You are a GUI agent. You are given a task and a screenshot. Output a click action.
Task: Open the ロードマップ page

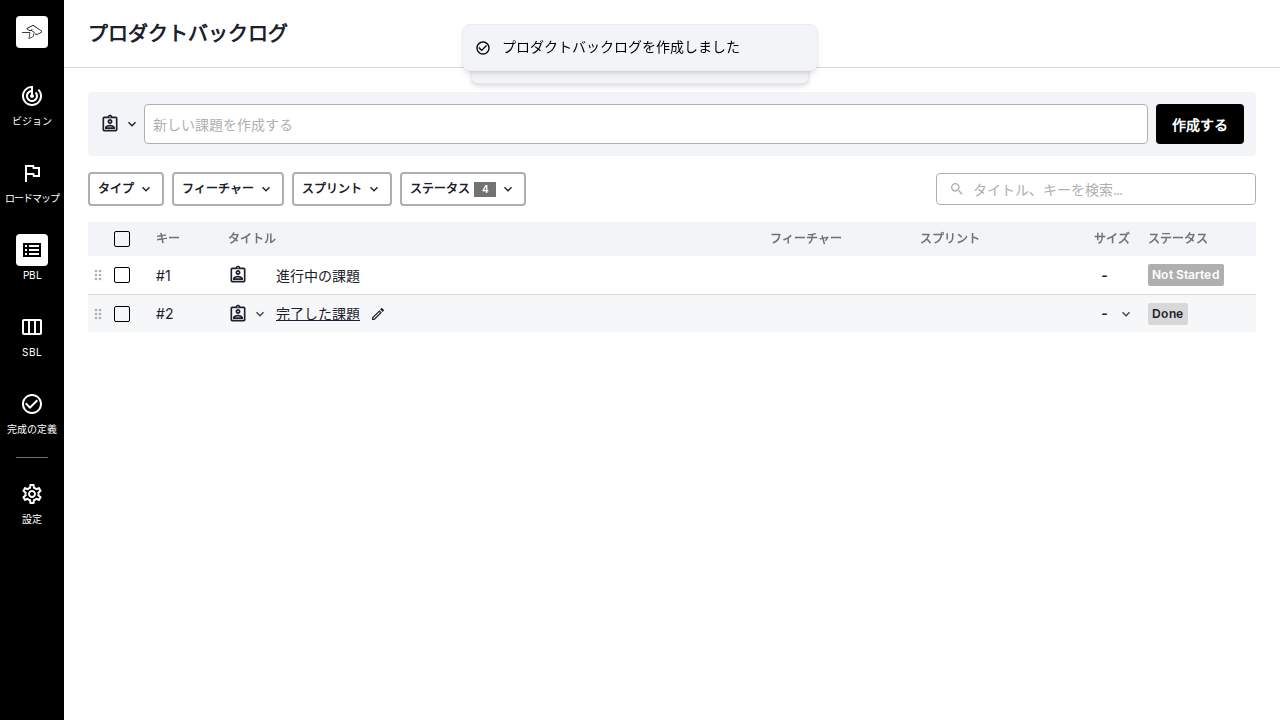(x=32, y=184)
